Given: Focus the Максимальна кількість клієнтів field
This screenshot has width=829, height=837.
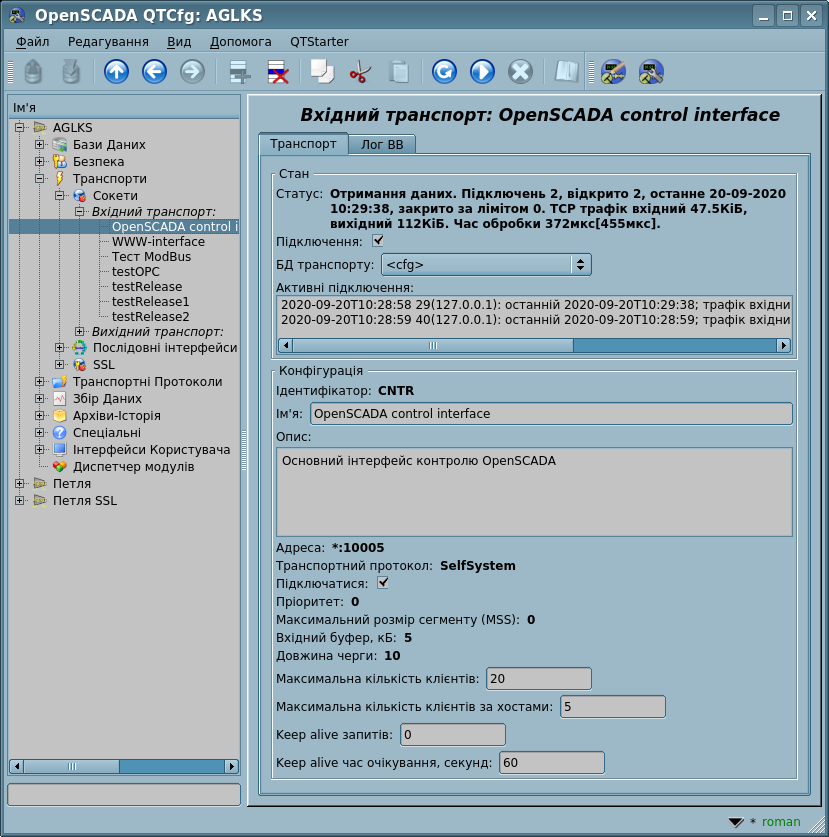Looking at the screenshot, I should [x=539, y=678].
